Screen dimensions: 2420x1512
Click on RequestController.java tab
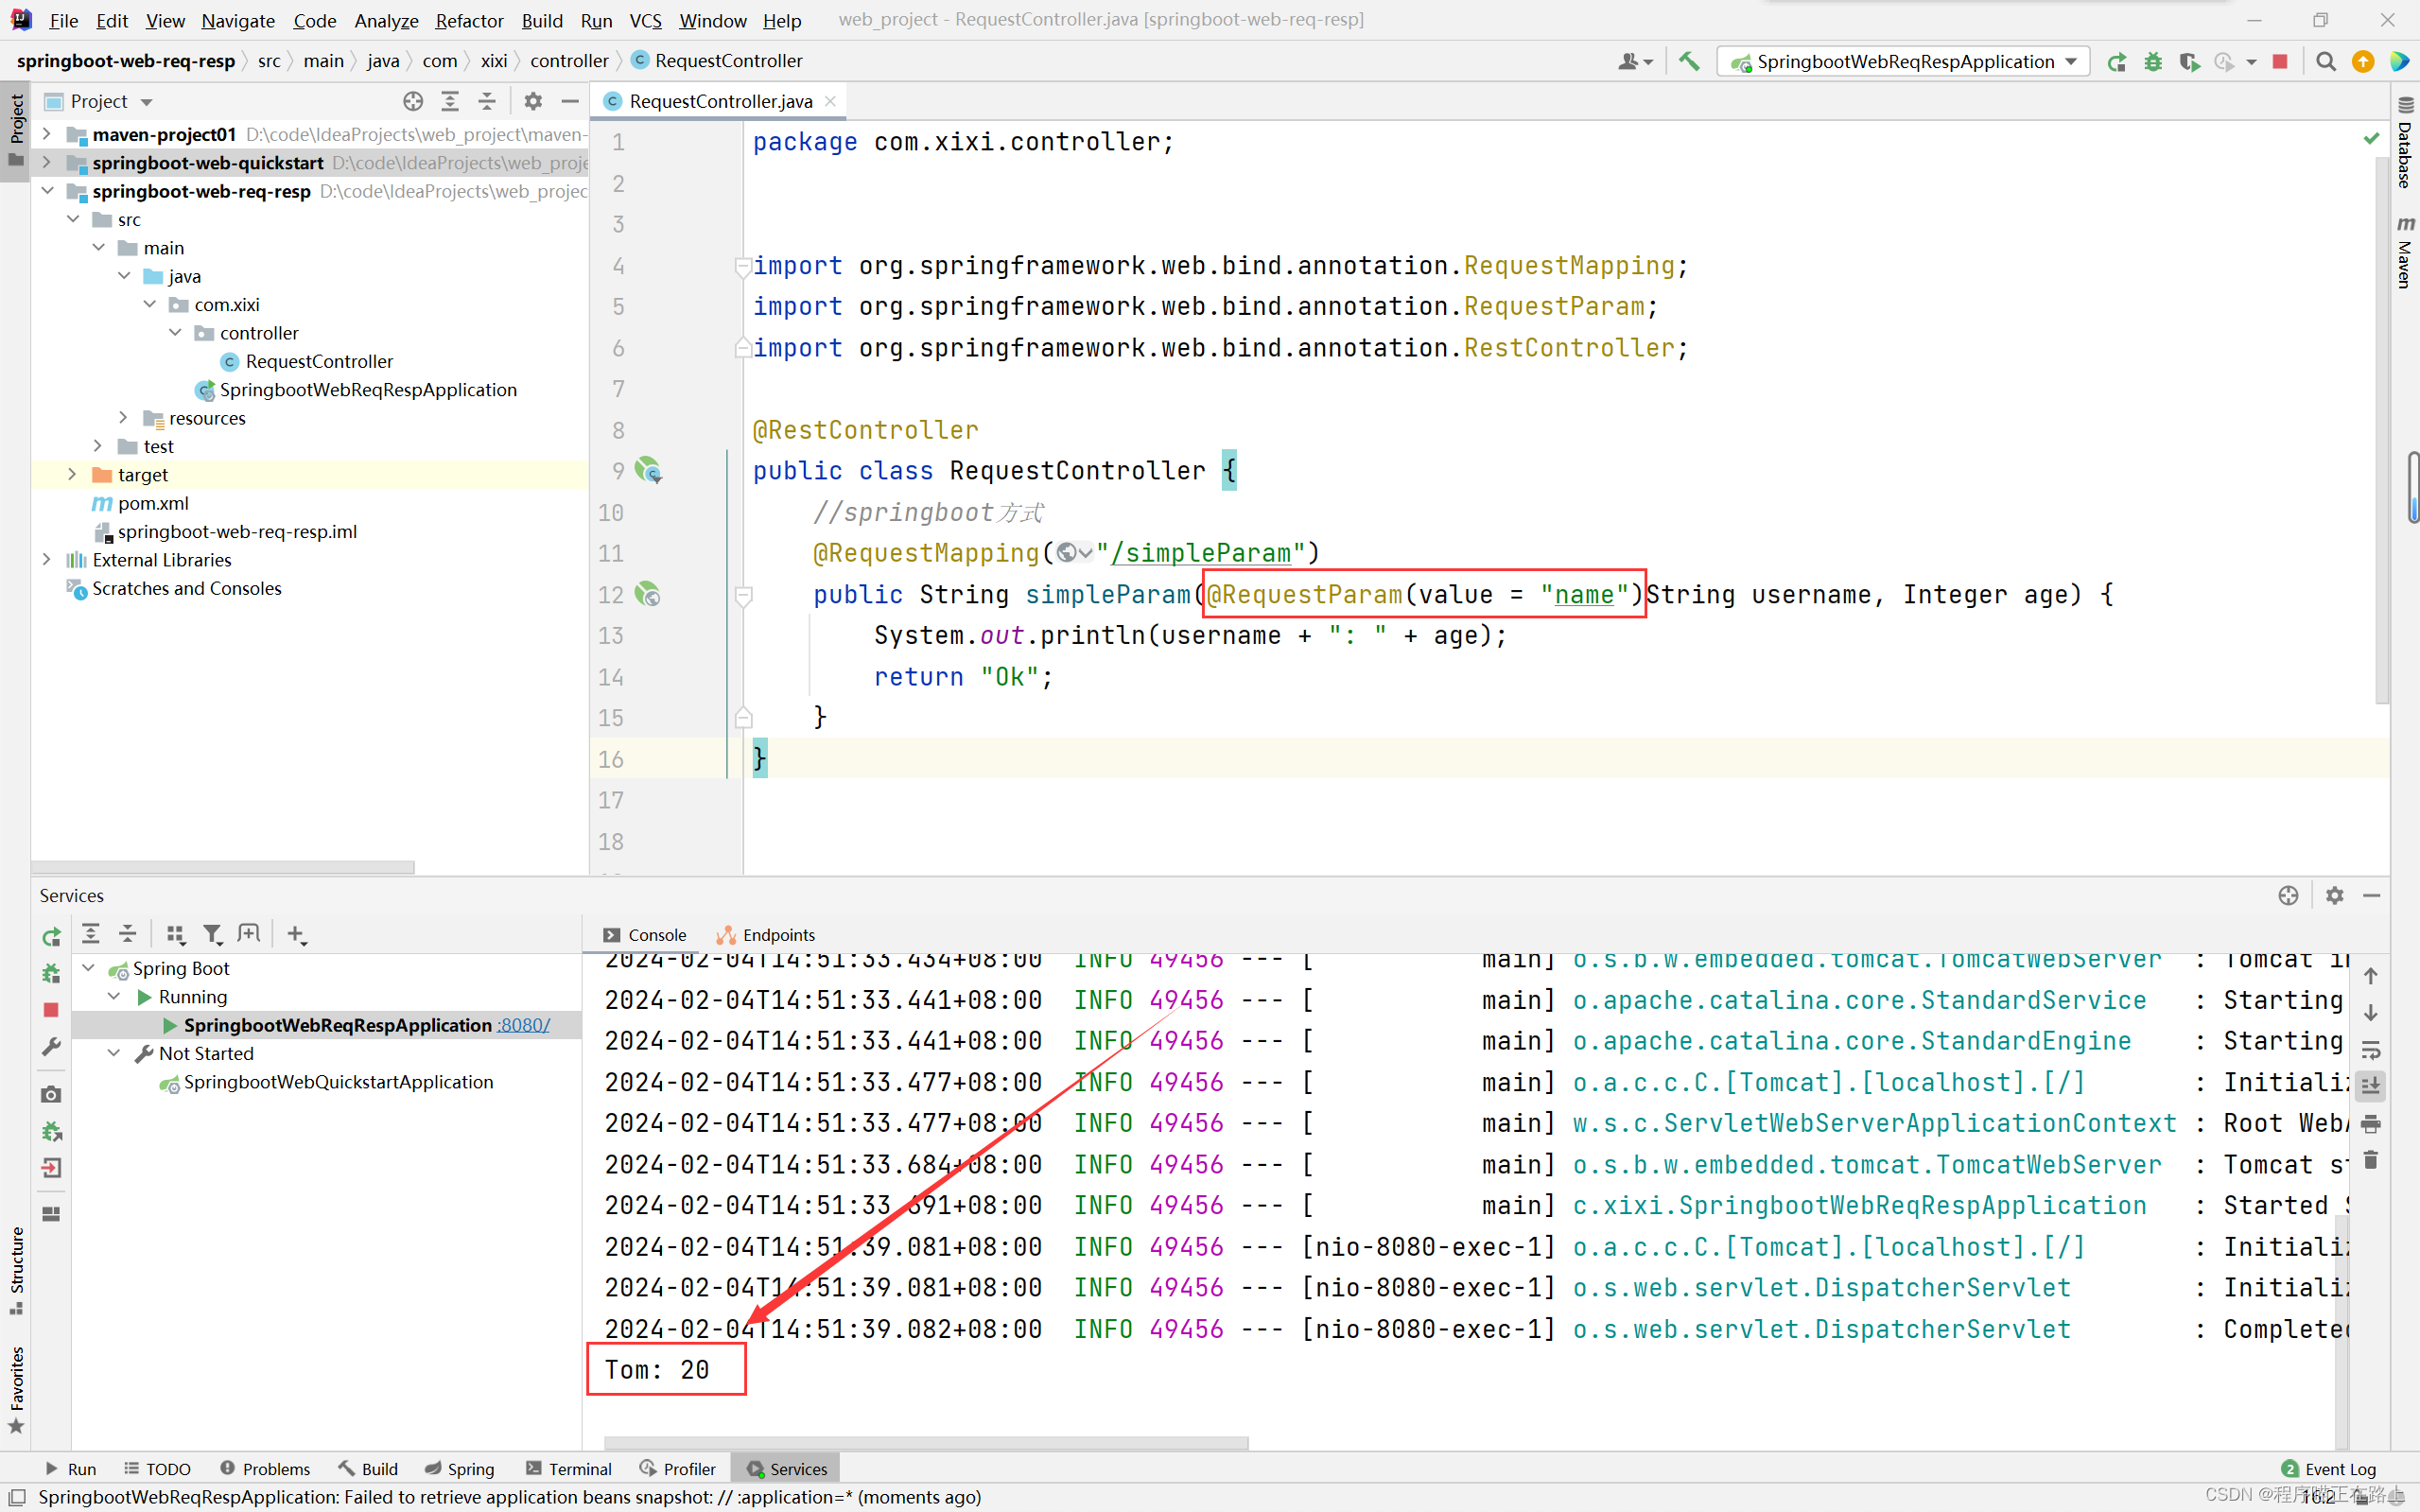click(x=723, y=99)
